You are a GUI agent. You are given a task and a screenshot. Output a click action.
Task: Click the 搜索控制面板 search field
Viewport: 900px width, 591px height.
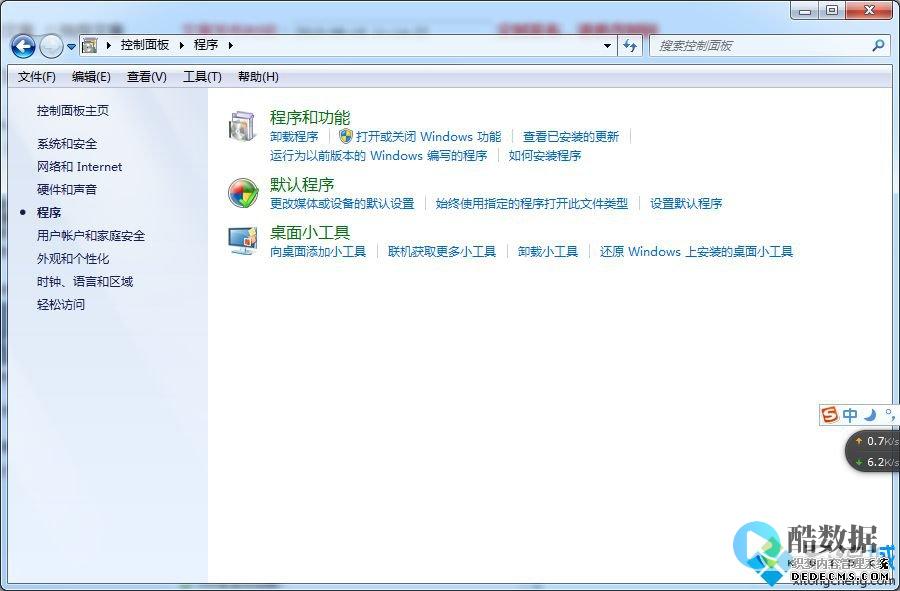[x=770, y=46]
